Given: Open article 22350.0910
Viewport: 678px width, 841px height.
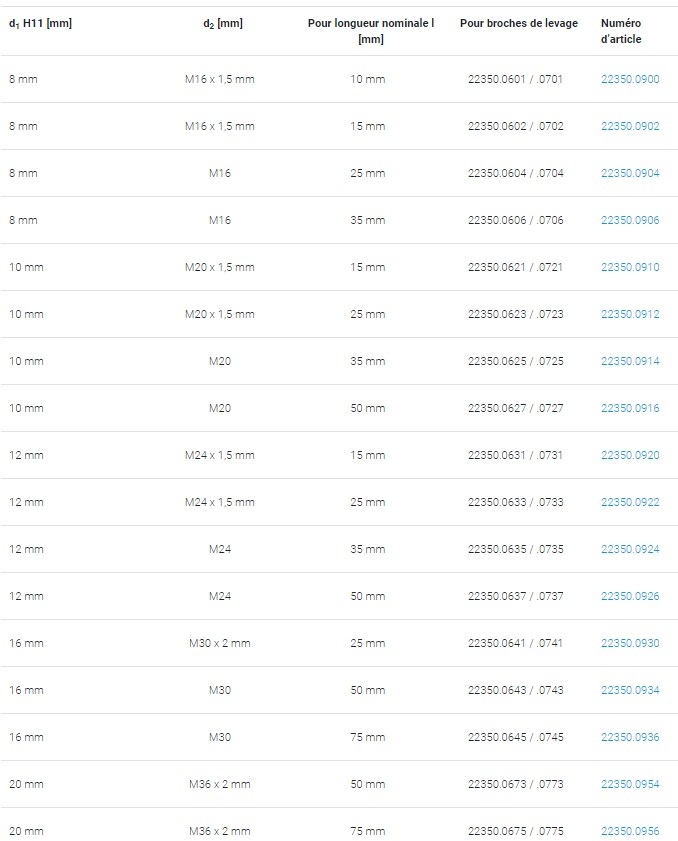Looking at the screenshot, I should point(630,267).
